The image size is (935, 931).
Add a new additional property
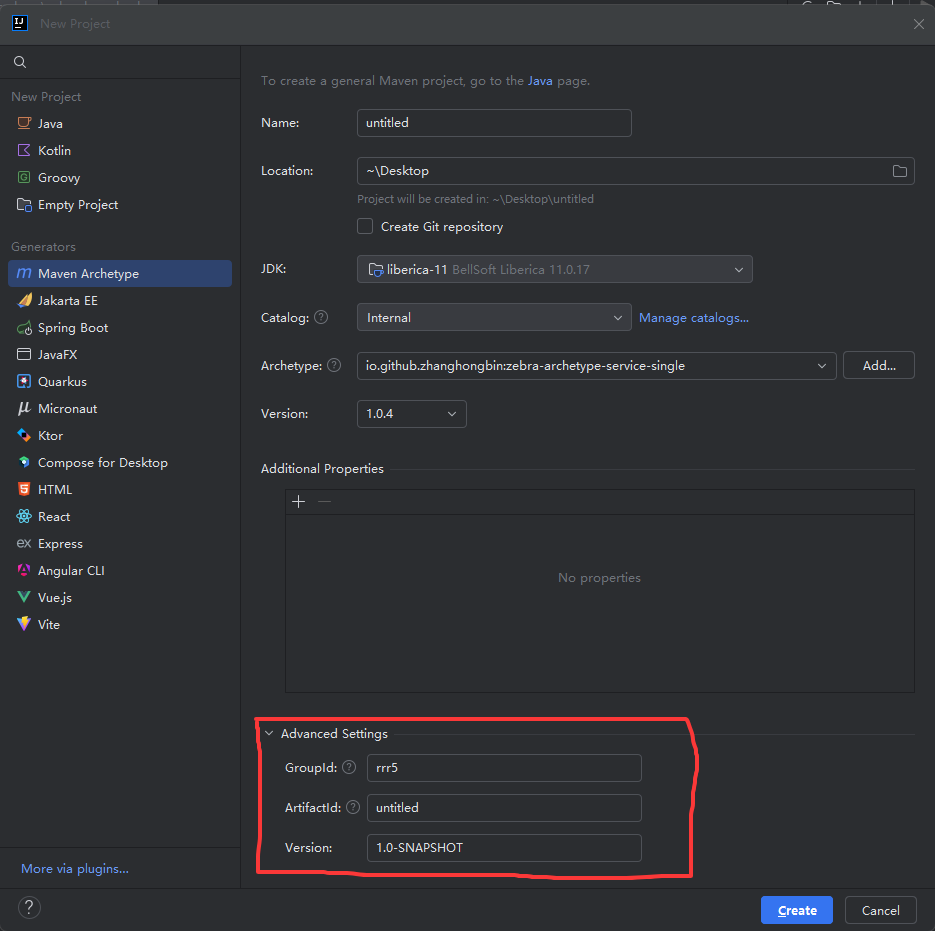point(299,502)
